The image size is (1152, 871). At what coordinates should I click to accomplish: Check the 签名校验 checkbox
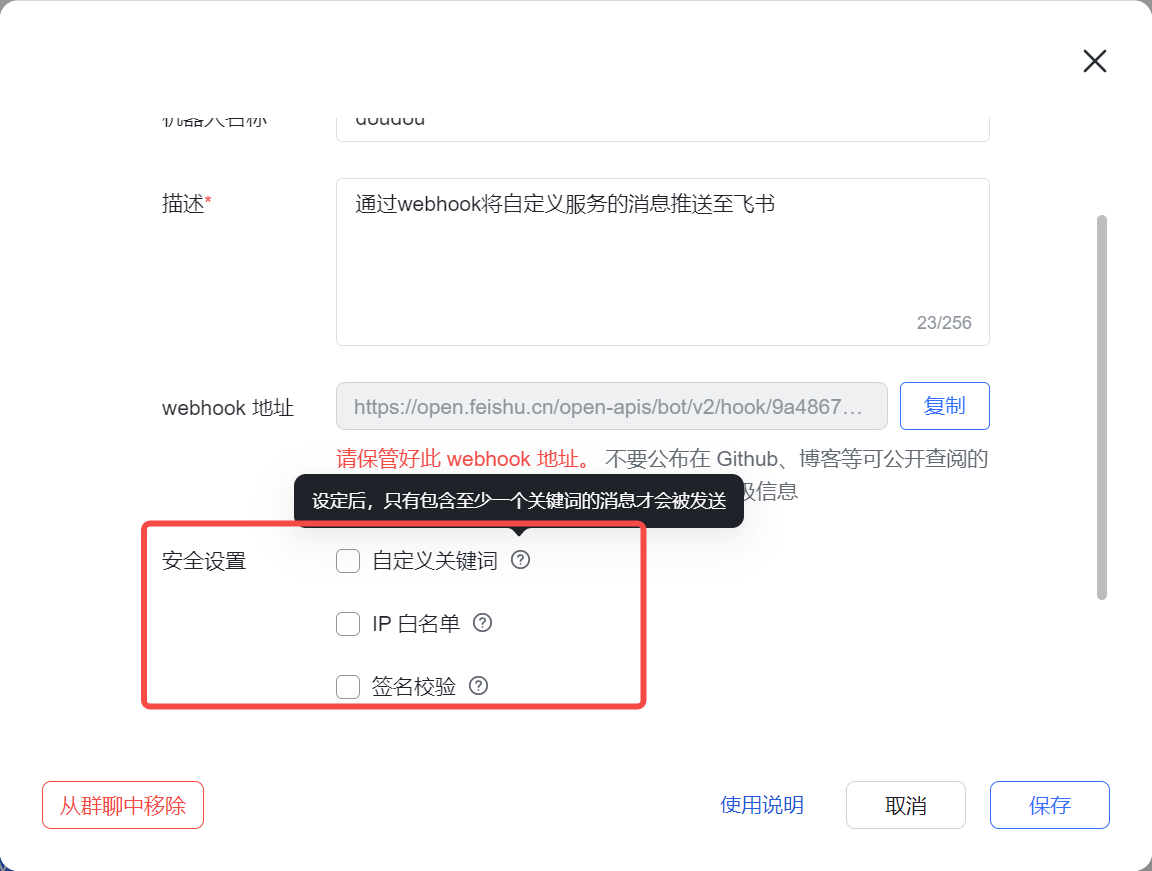[348, 687]
